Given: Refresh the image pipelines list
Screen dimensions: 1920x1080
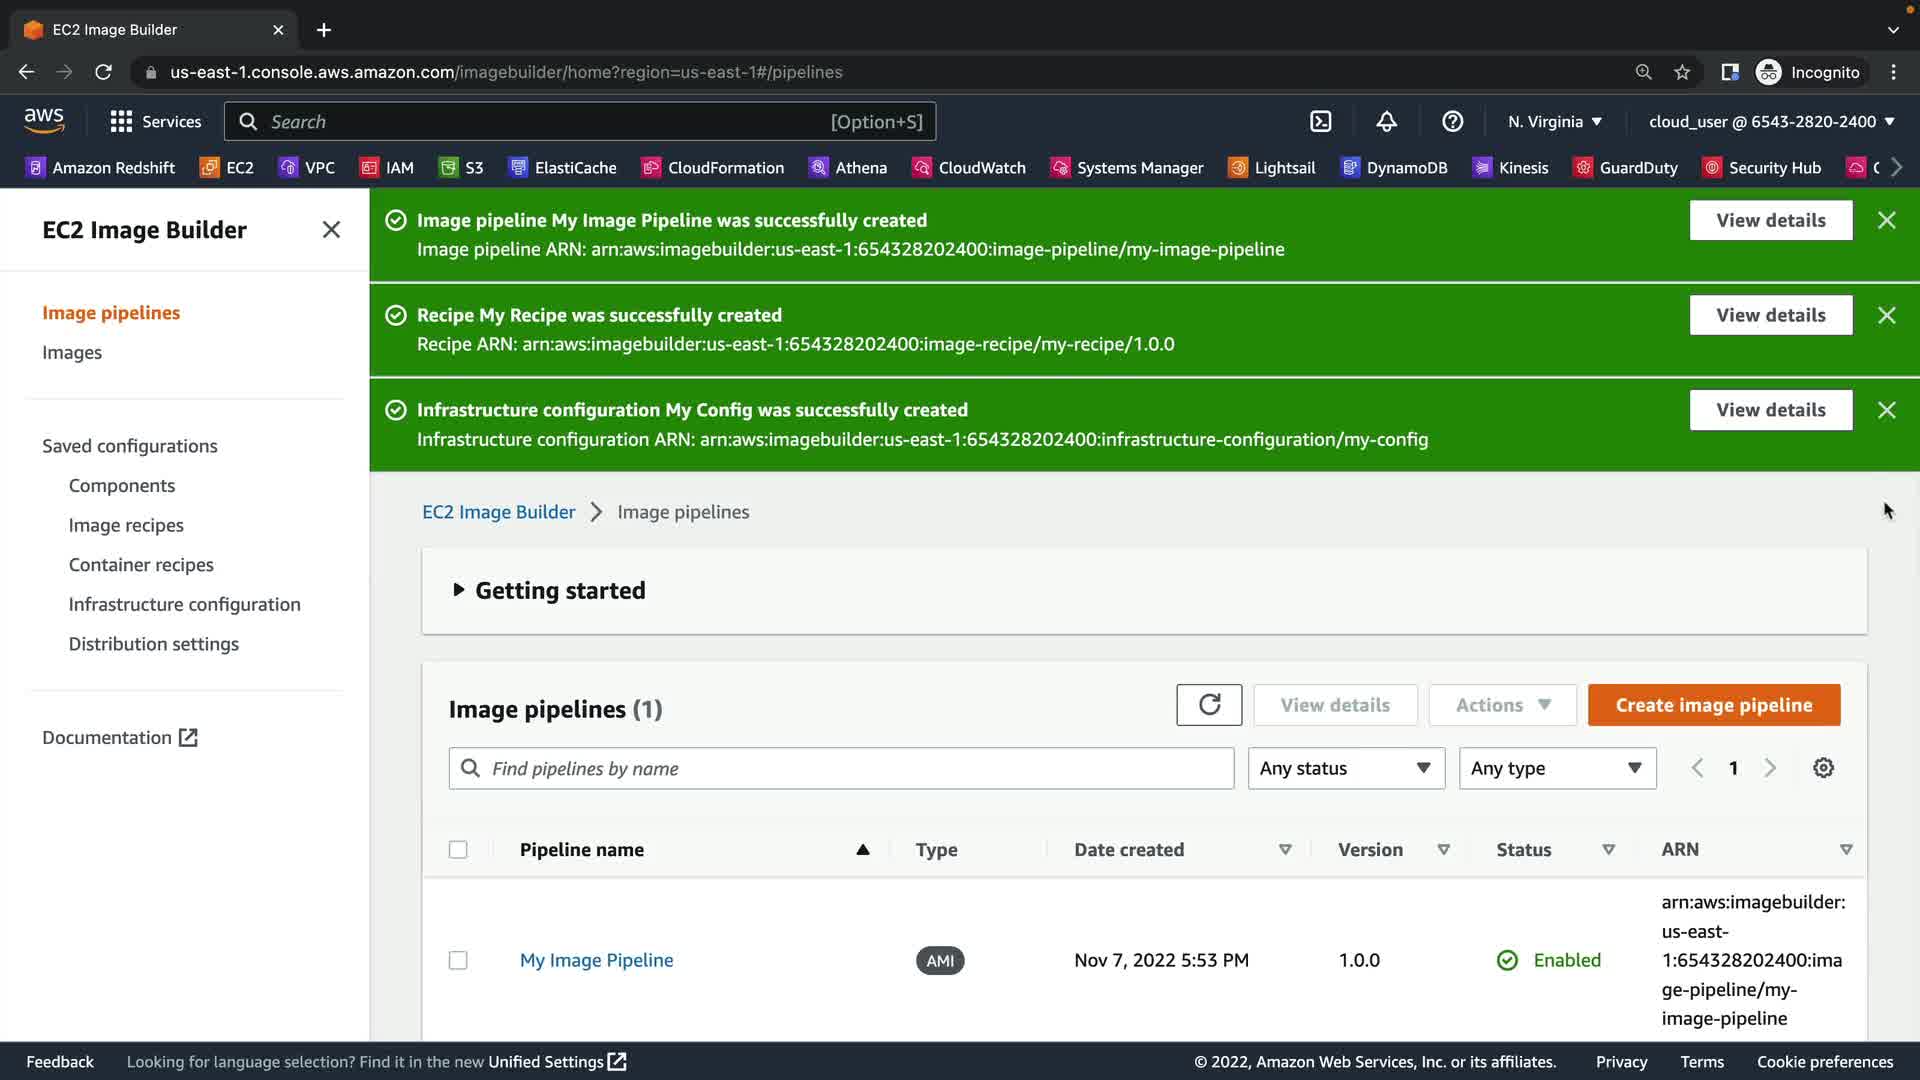Looking at the screenshot, I should click(1209, 705).
